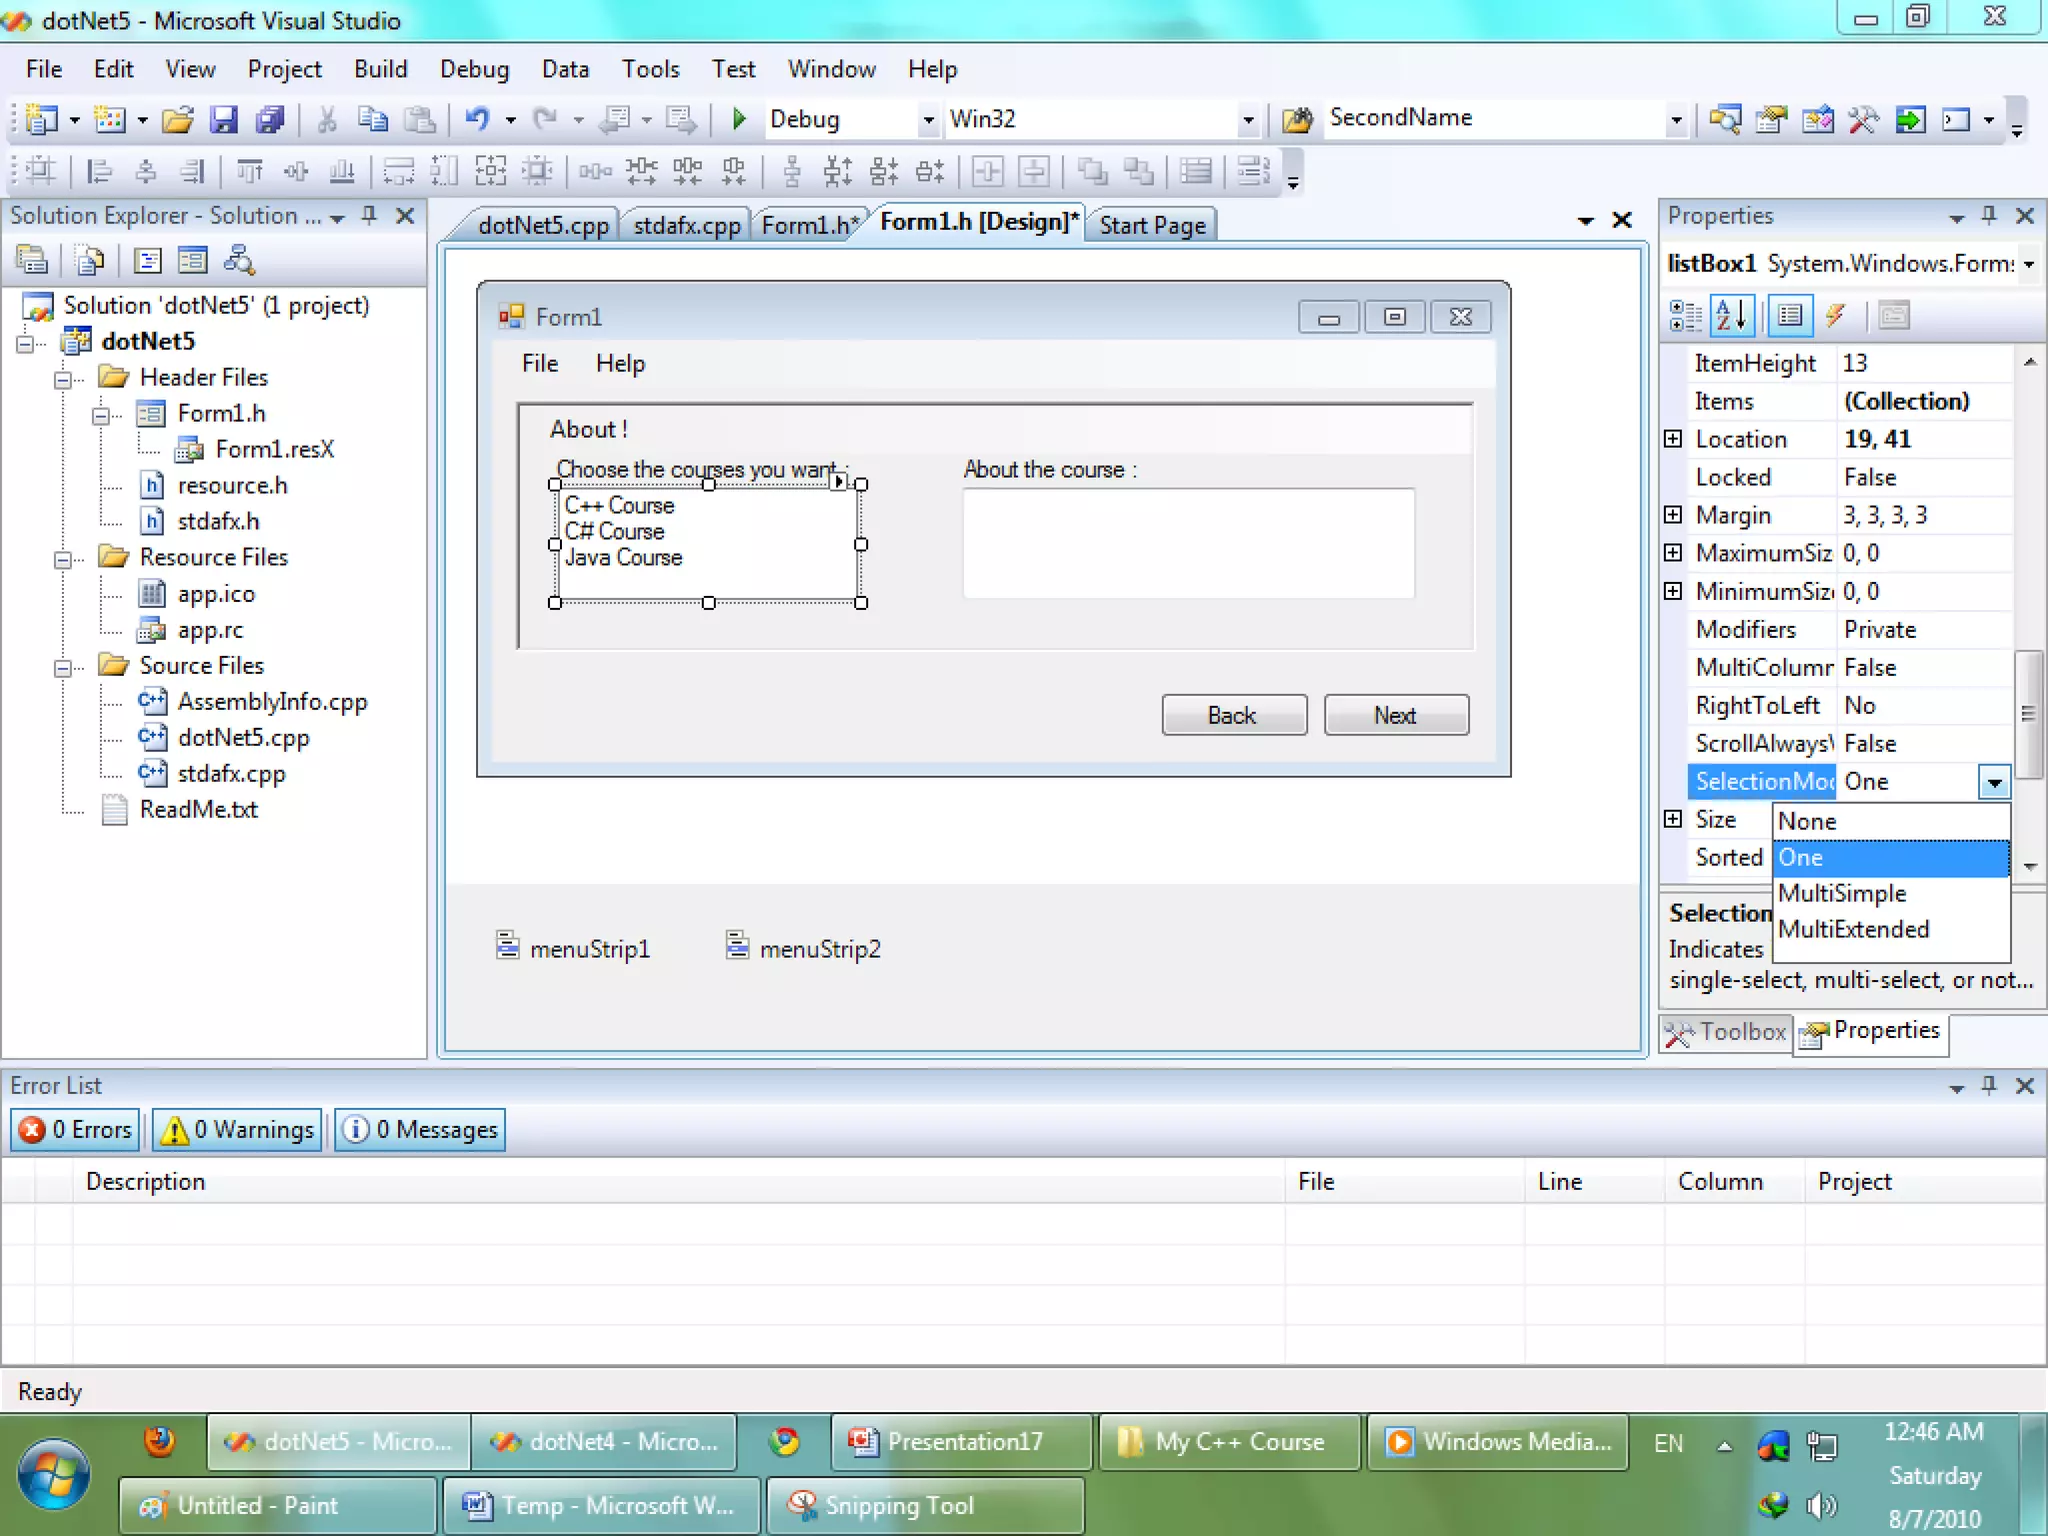Toggle the 0 Warnings filter button
This screenshot has width=2048, height=1536.
point(239,1129)
